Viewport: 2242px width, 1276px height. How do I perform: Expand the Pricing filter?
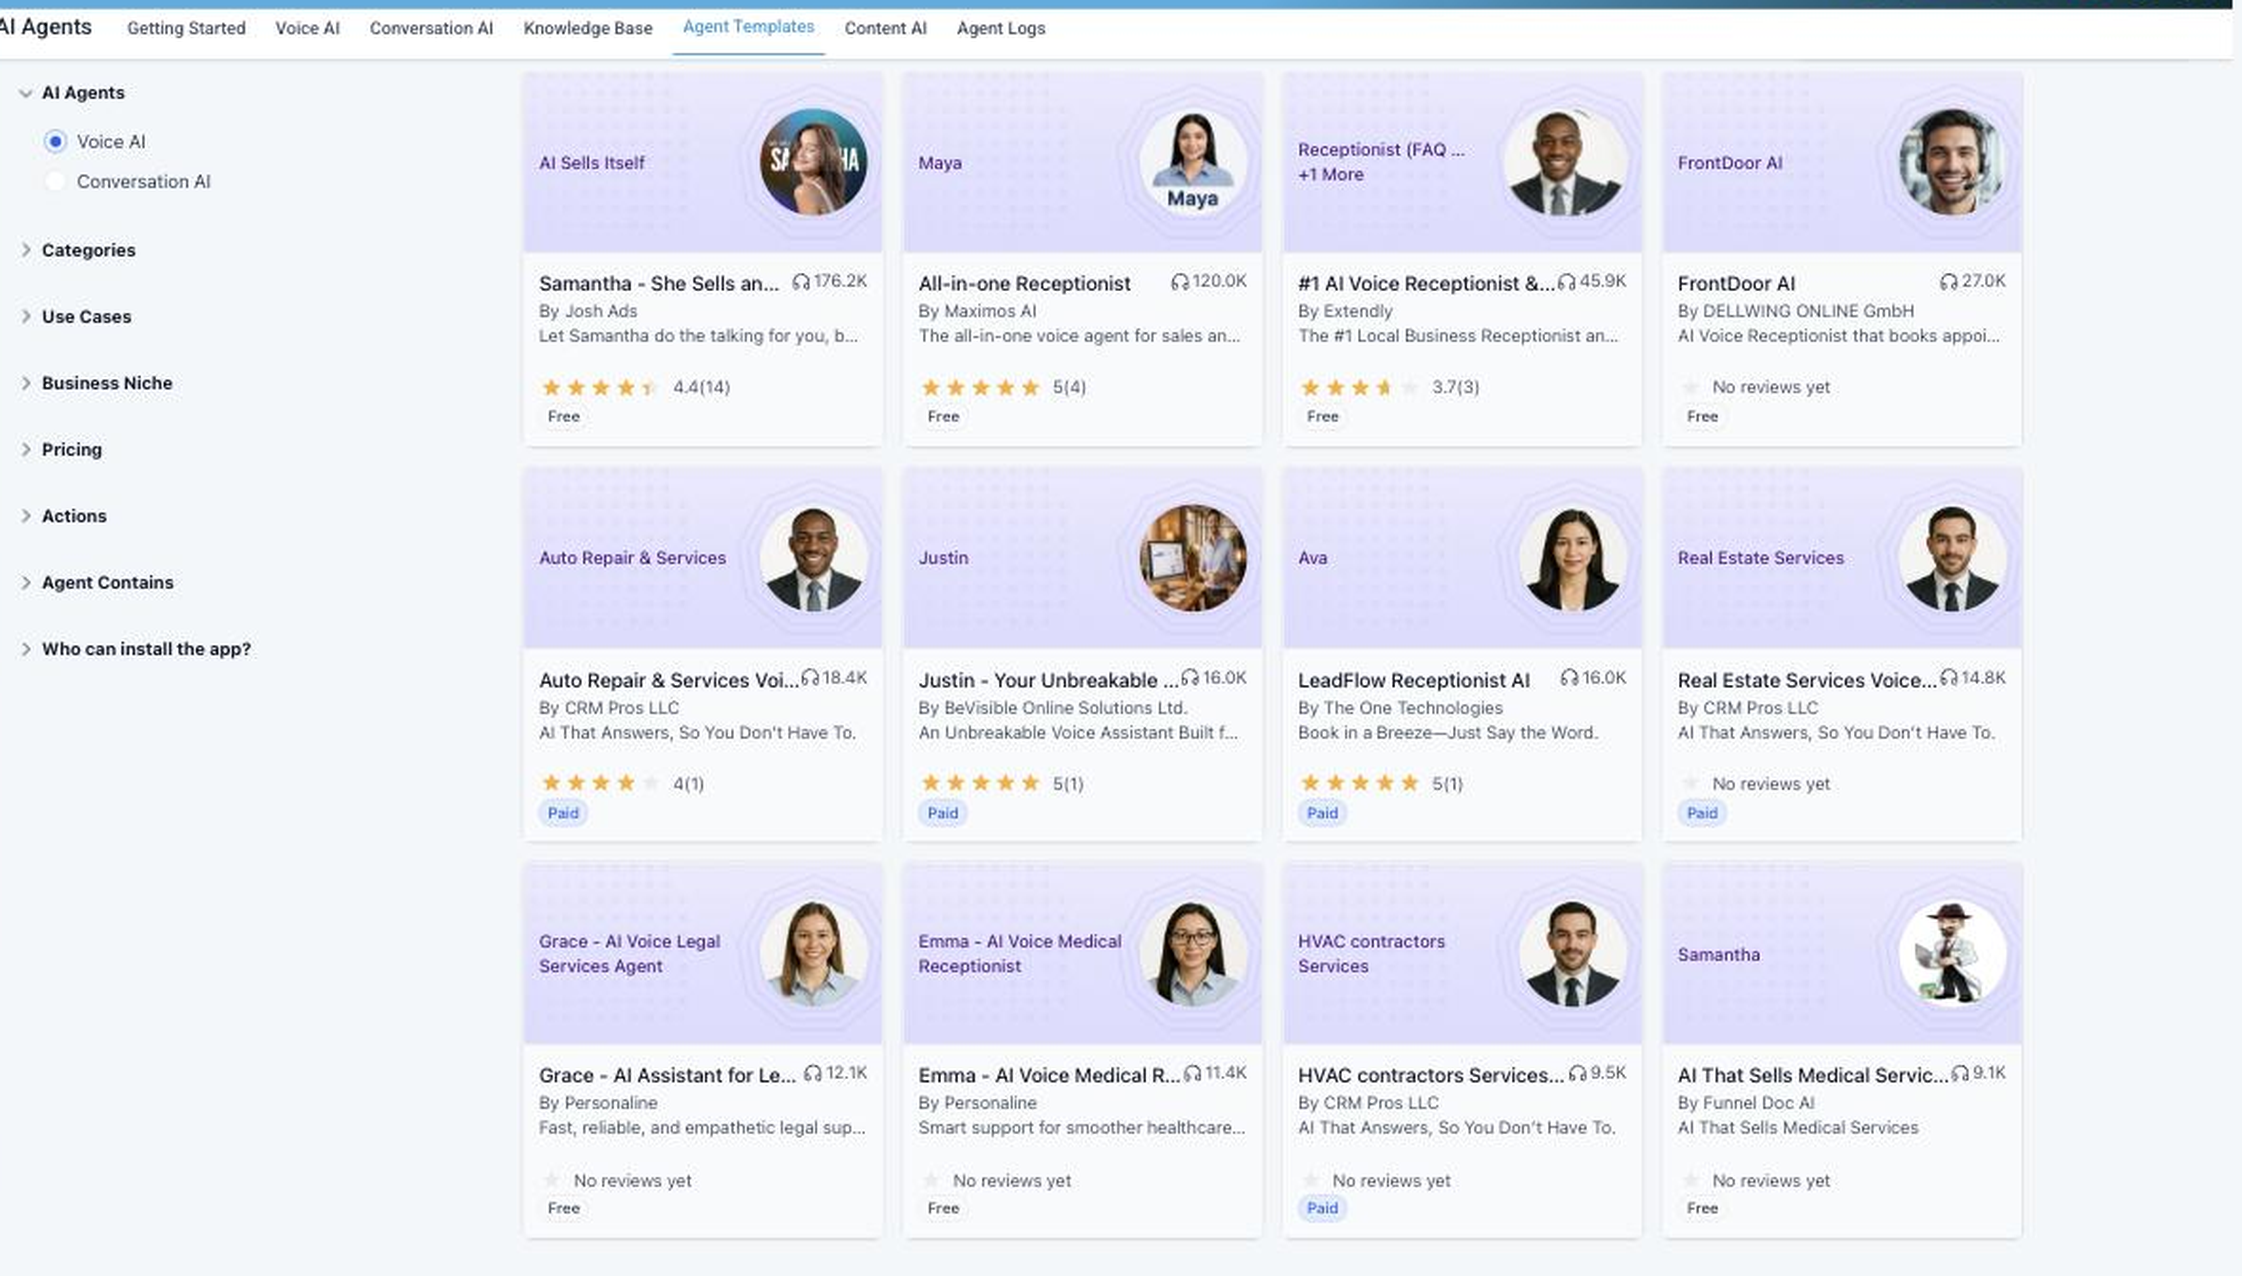pyautogui.click(x=26, y=449)
